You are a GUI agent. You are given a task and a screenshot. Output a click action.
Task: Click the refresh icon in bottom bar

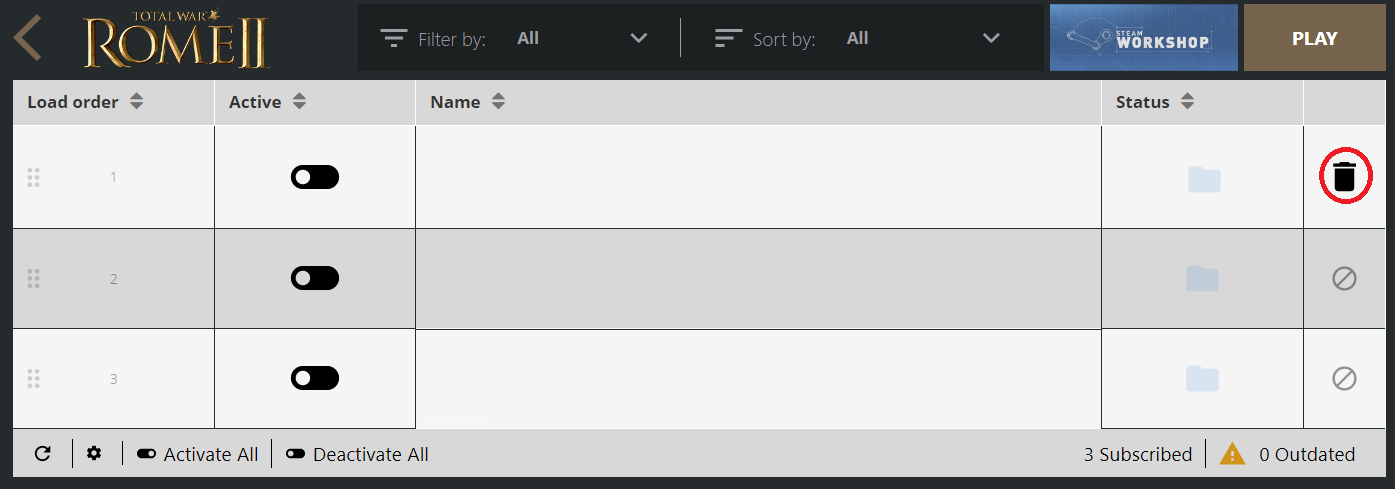(x=42, y=454)
